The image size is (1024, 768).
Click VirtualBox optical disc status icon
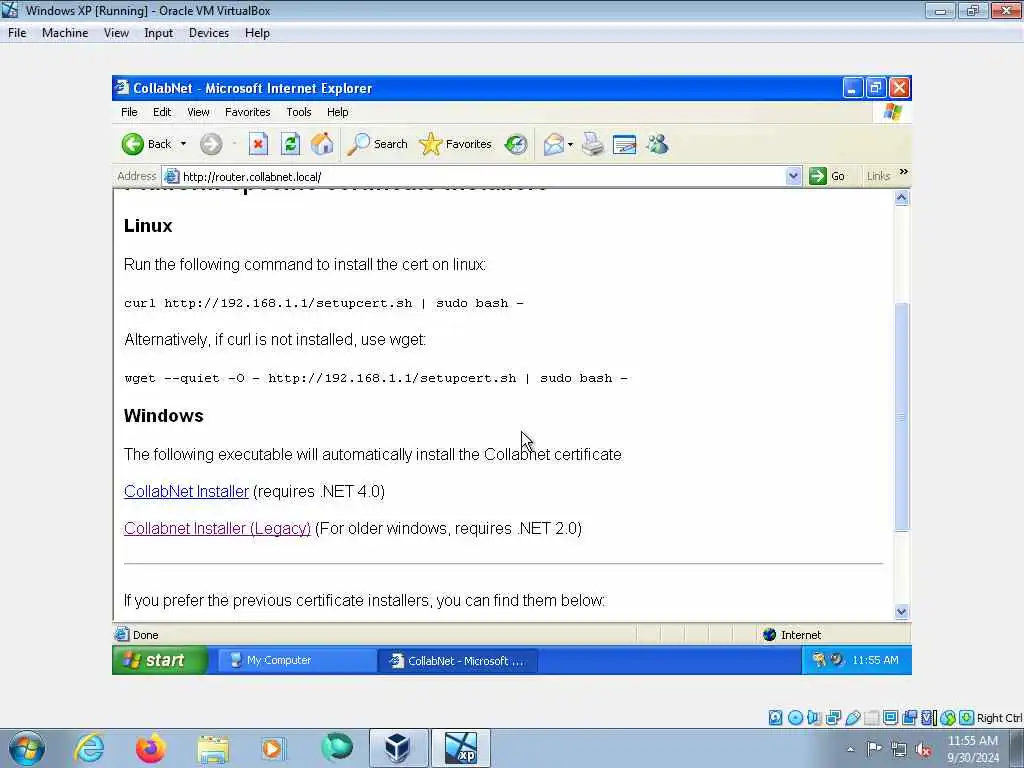point(795,718)
